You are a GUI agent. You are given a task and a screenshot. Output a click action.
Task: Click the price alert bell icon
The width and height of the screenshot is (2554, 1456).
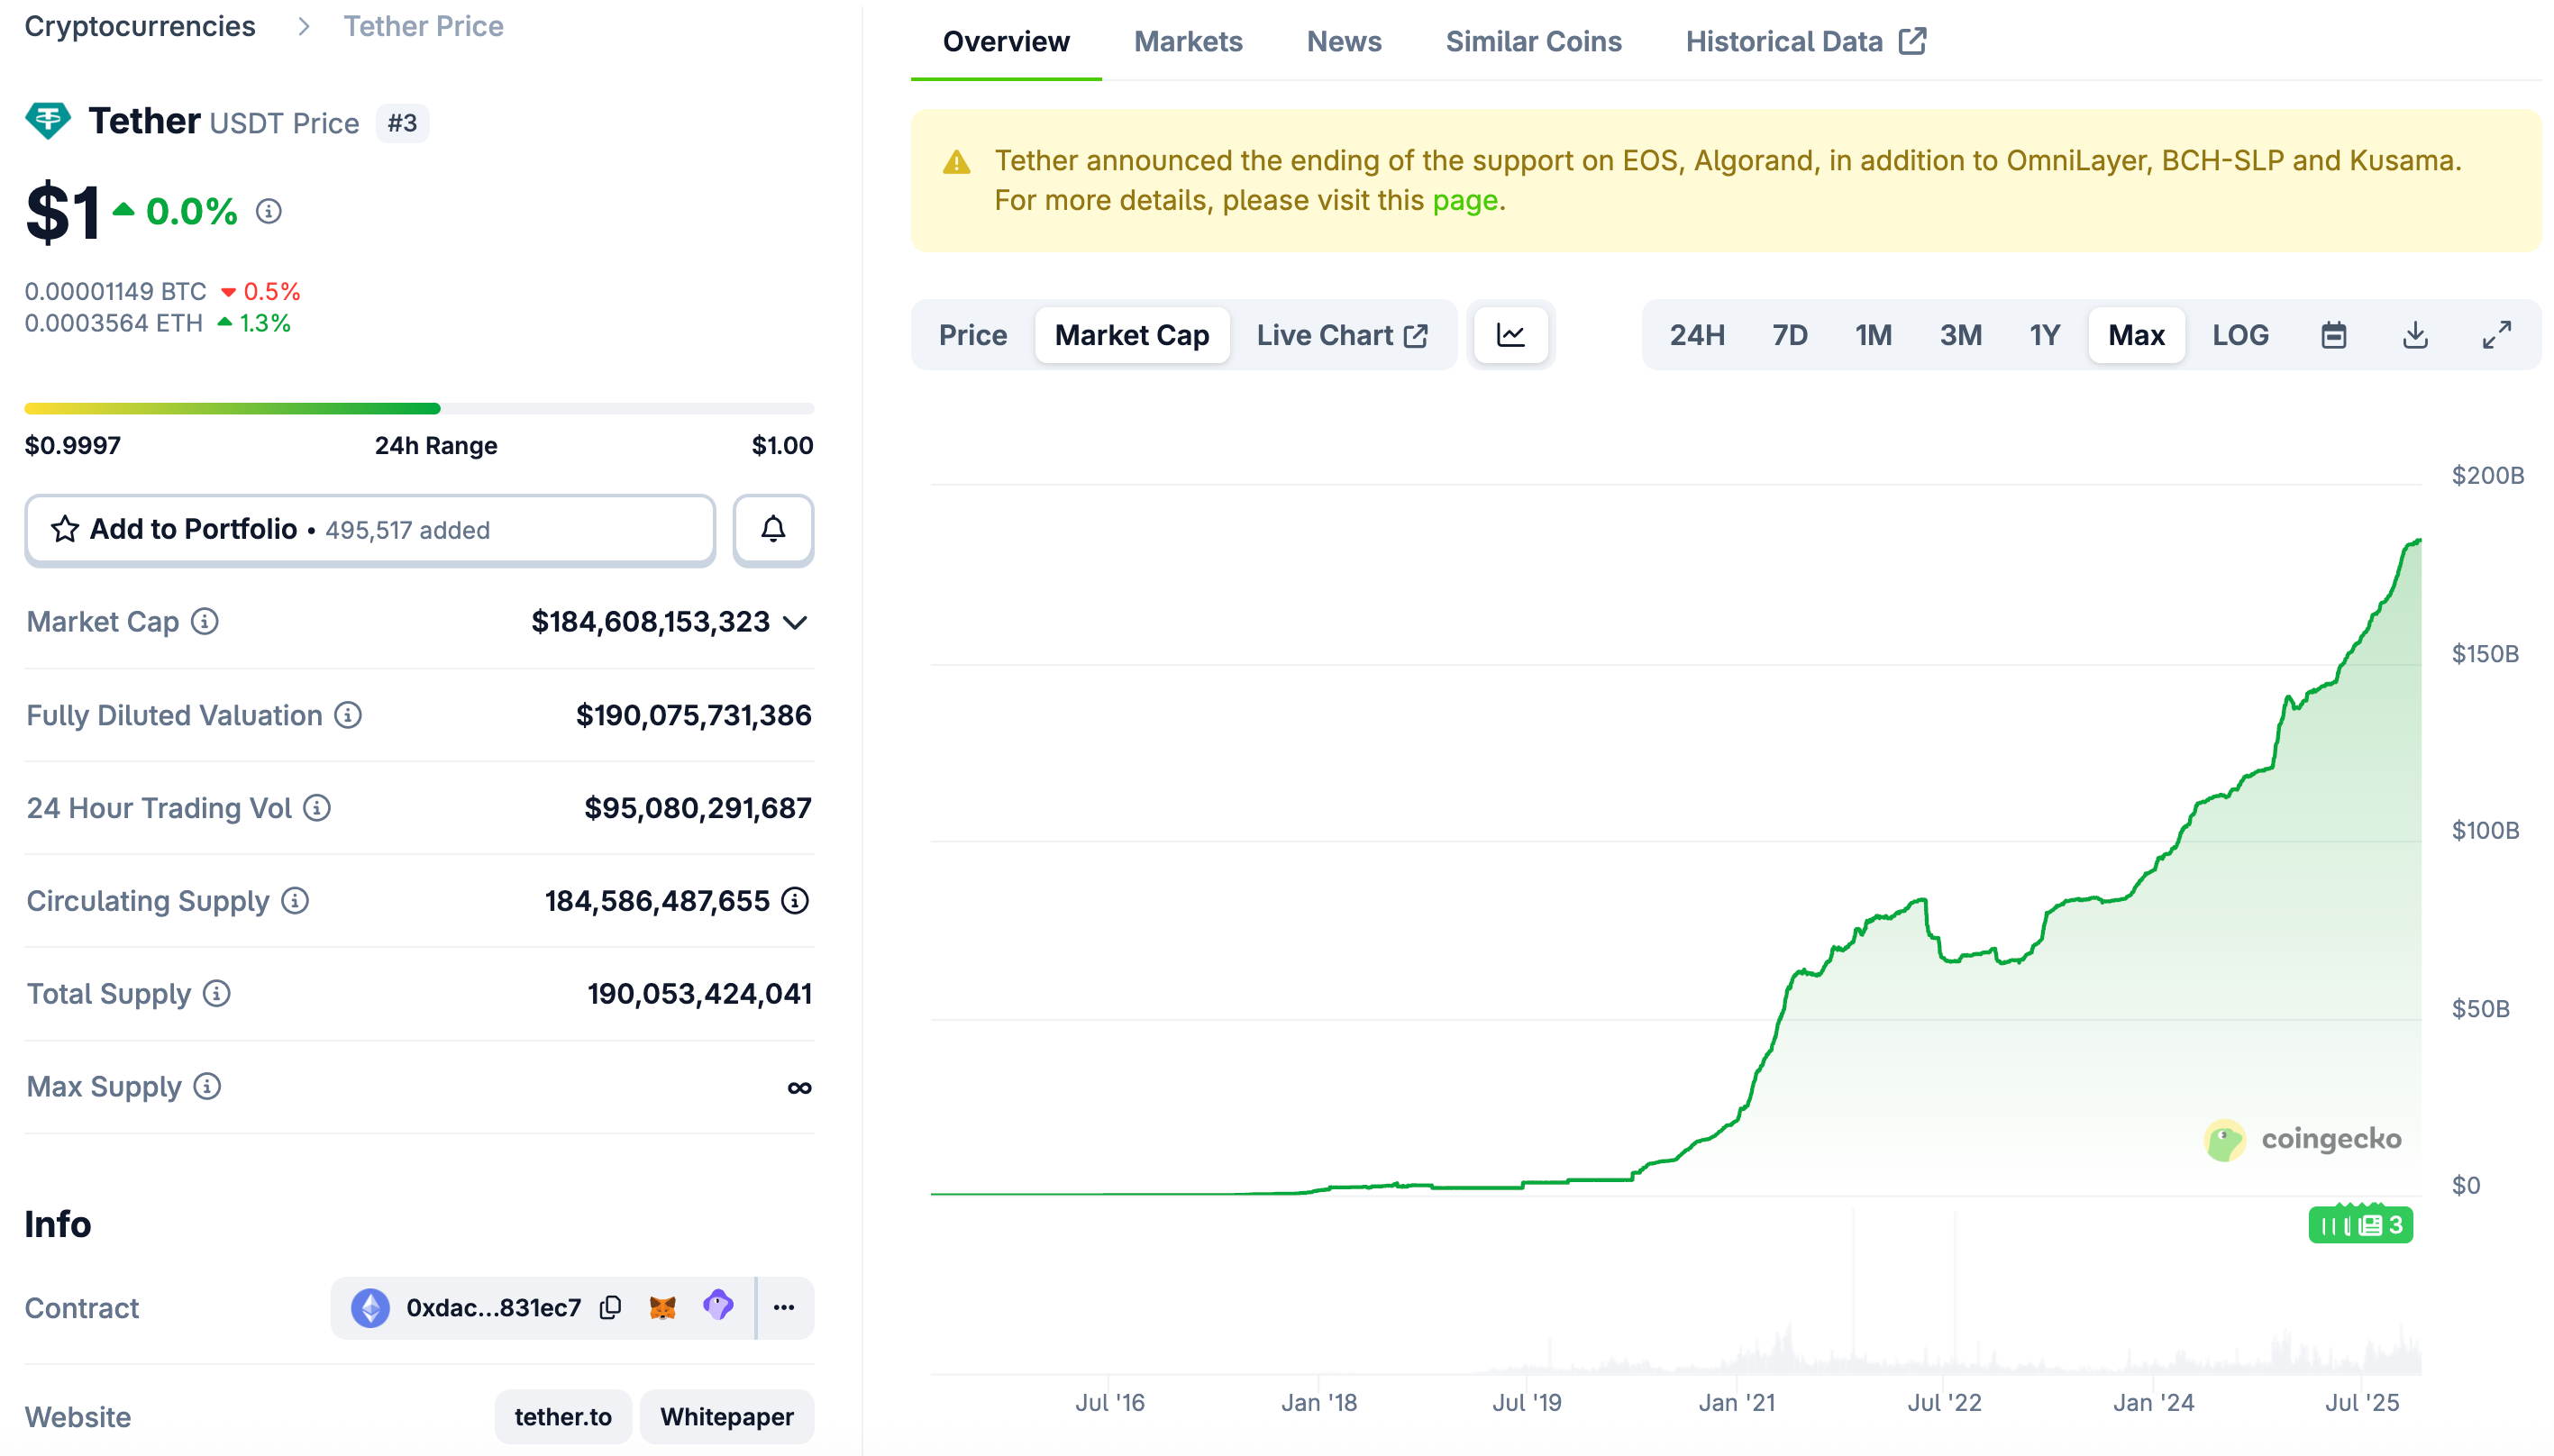click(772, 529)
